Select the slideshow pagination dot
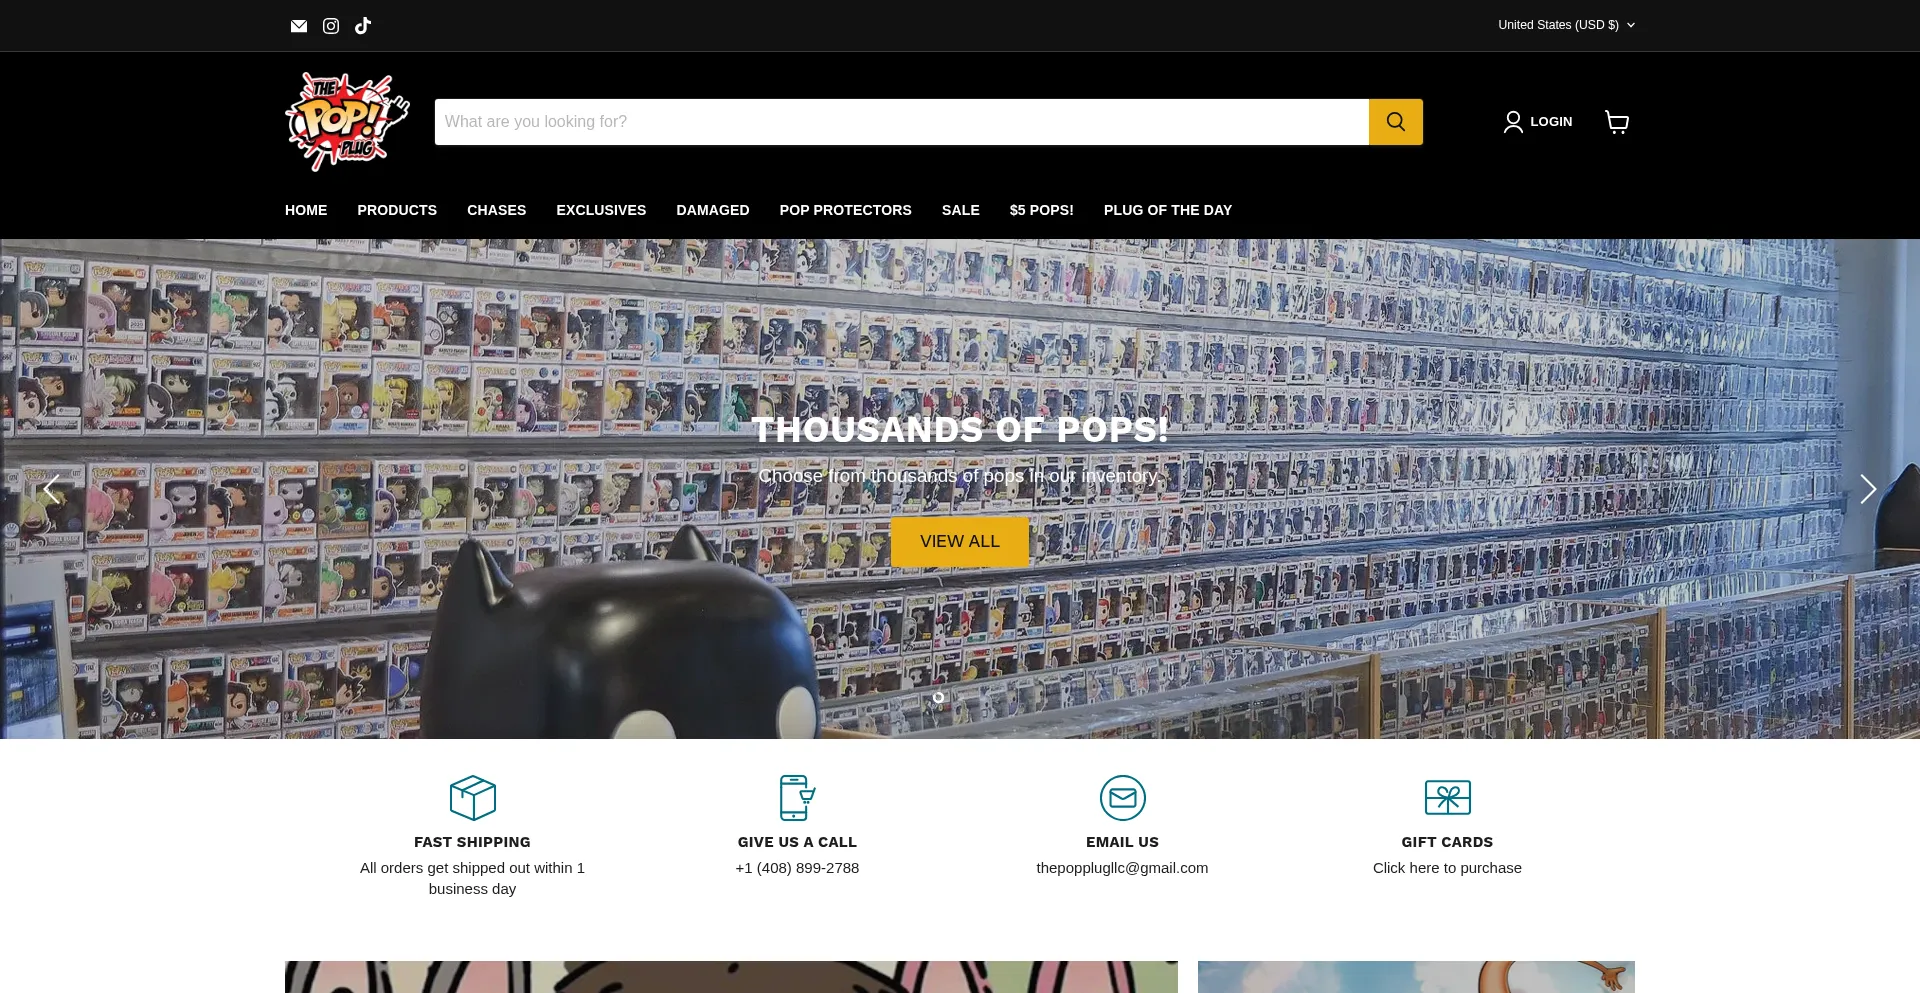 click(938, 698)
